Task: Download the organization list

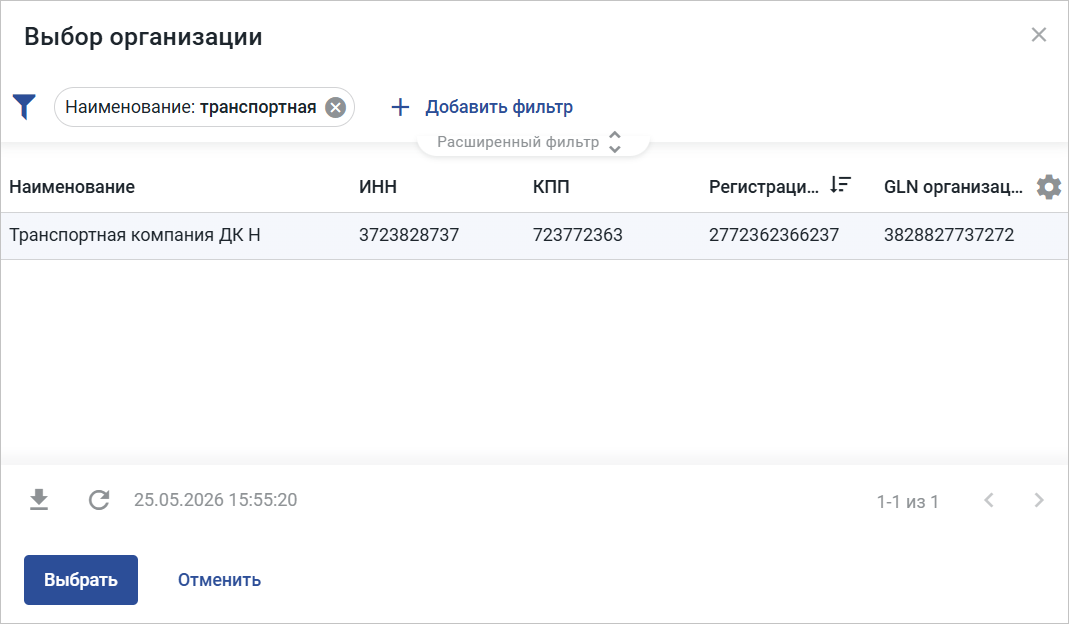Action: click(x=39, y=500)
